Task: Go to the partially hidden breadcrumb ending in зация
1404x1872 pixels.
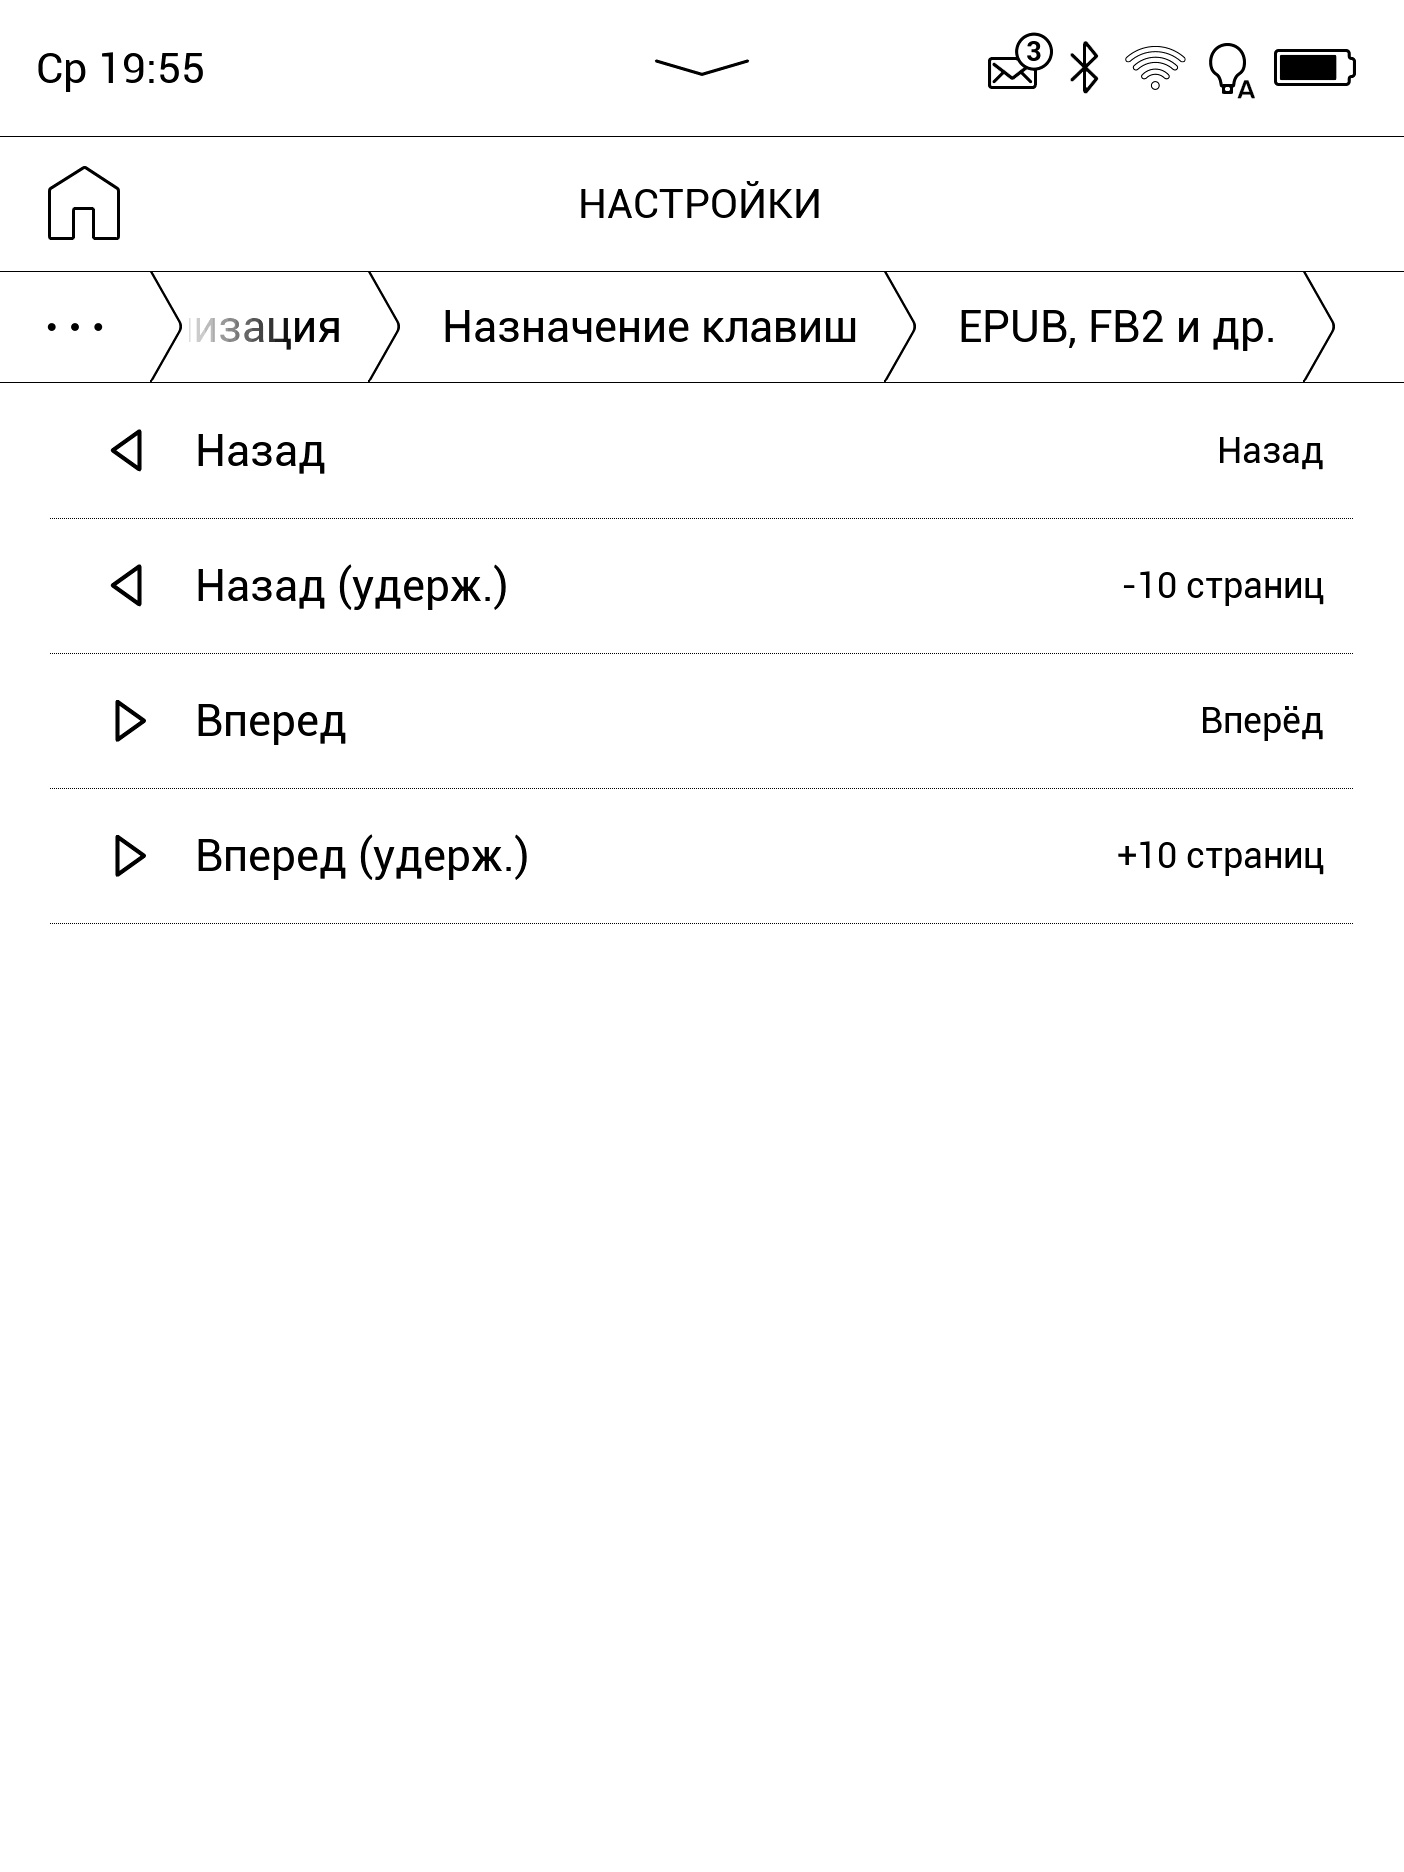Action: click(265, 327)
